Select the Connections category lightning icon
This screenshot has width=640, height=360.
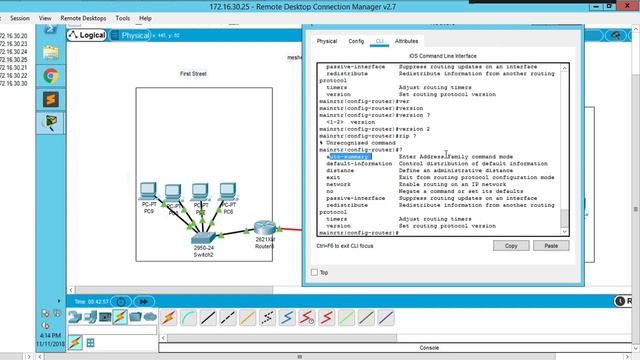[x=120, y=317]
